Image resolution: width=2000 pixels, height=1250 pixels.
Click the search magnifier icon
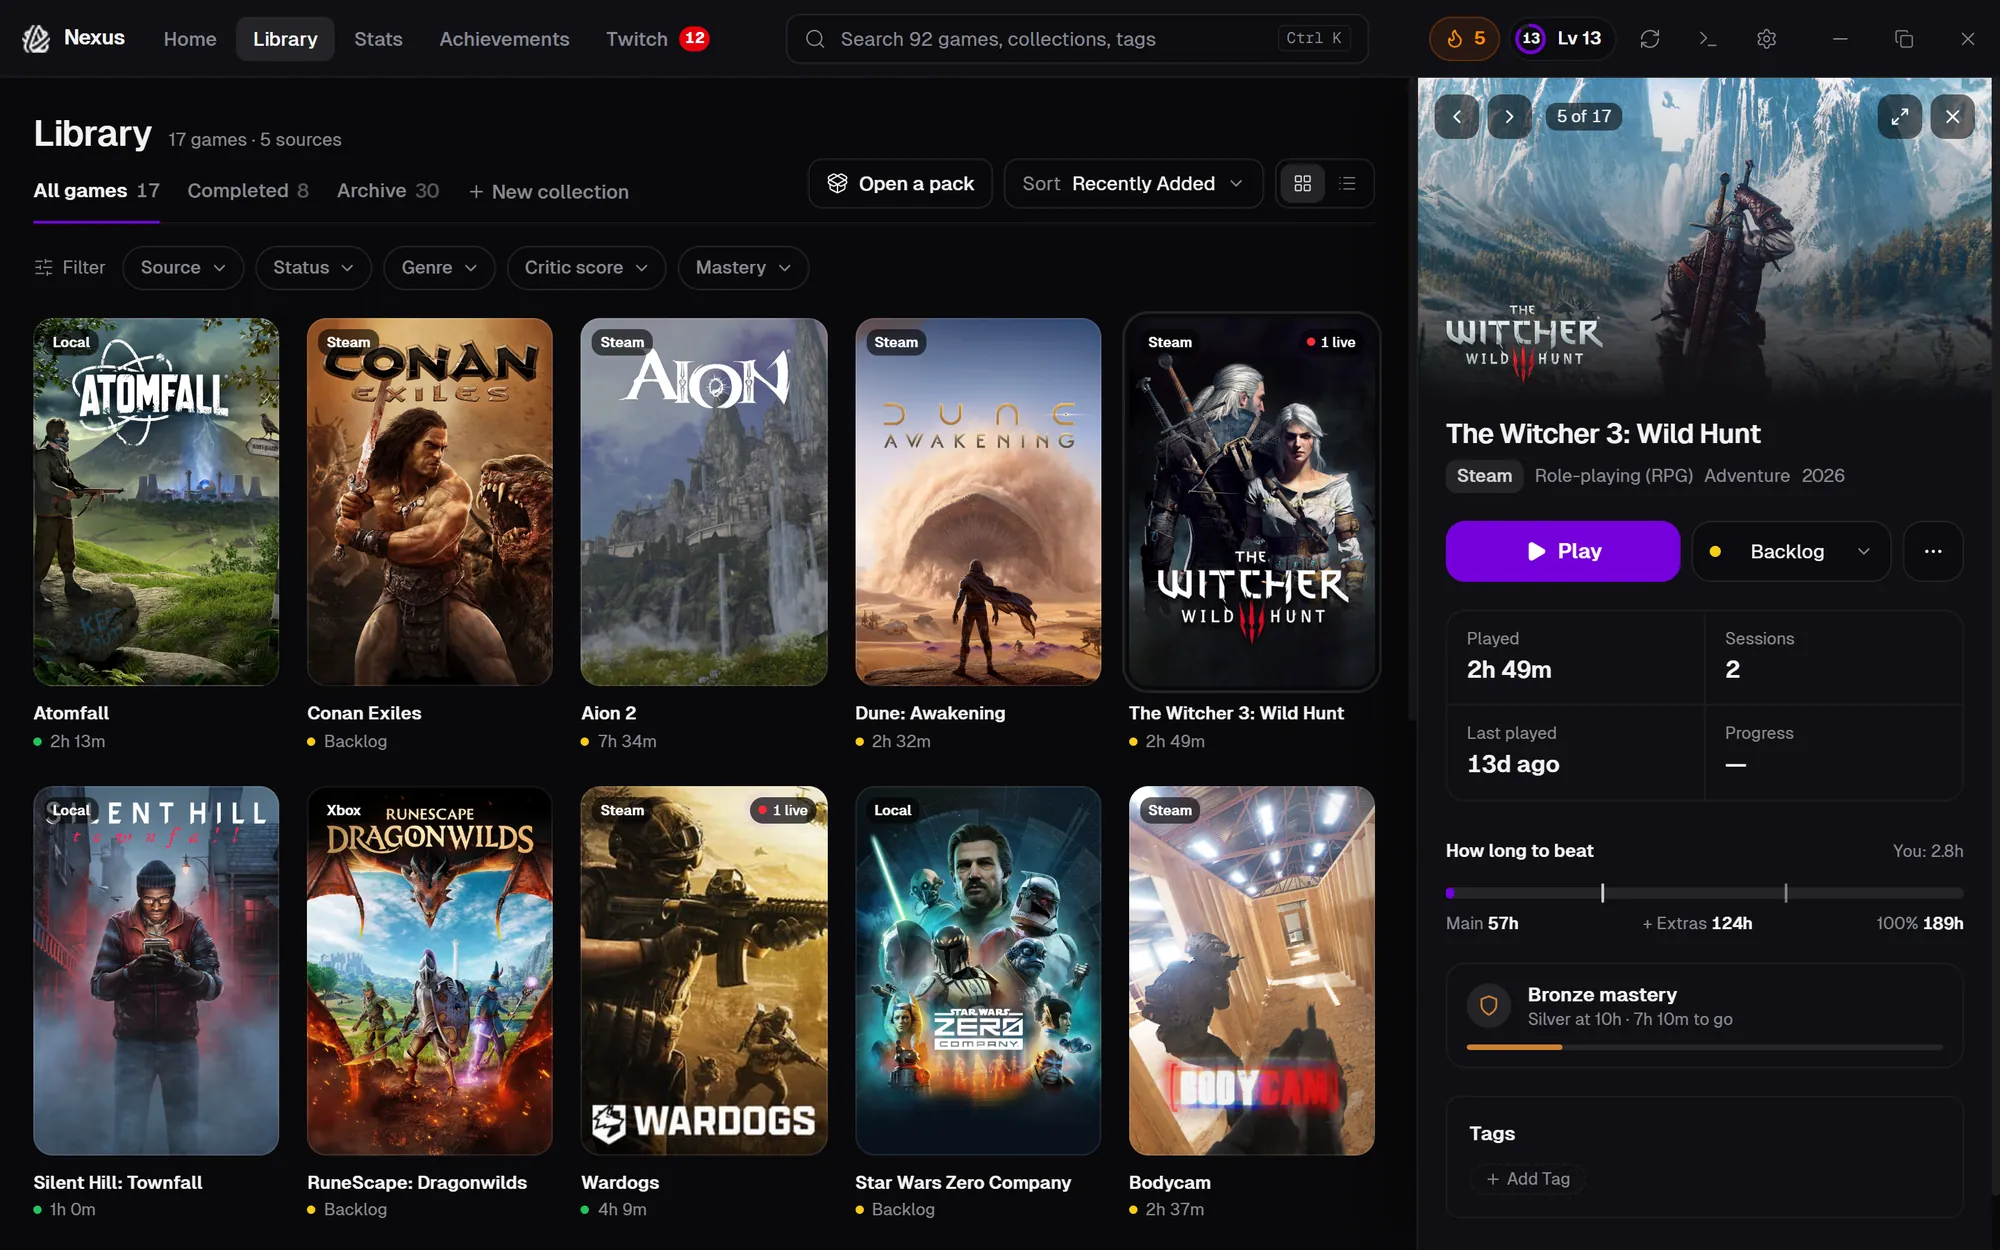815,39
